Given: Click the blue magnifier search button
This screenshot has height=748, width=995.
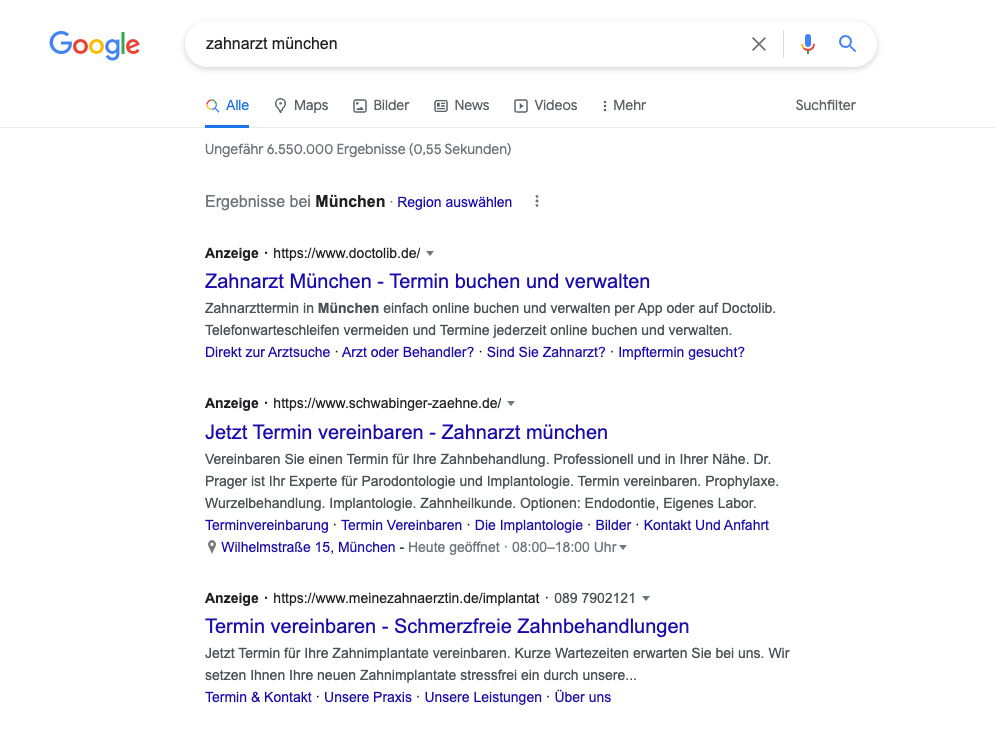Looking at the screenshot, I should click(x=847, y=44).
